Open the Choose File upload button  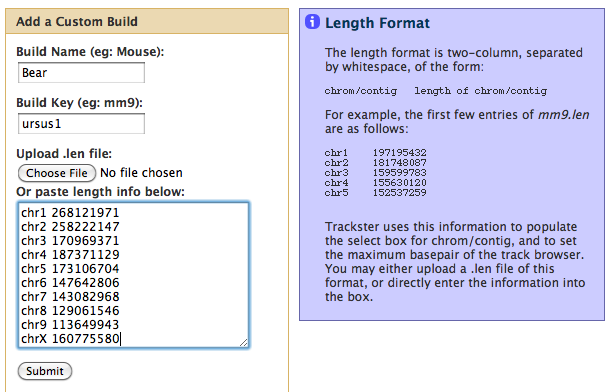tap(57, 173)
